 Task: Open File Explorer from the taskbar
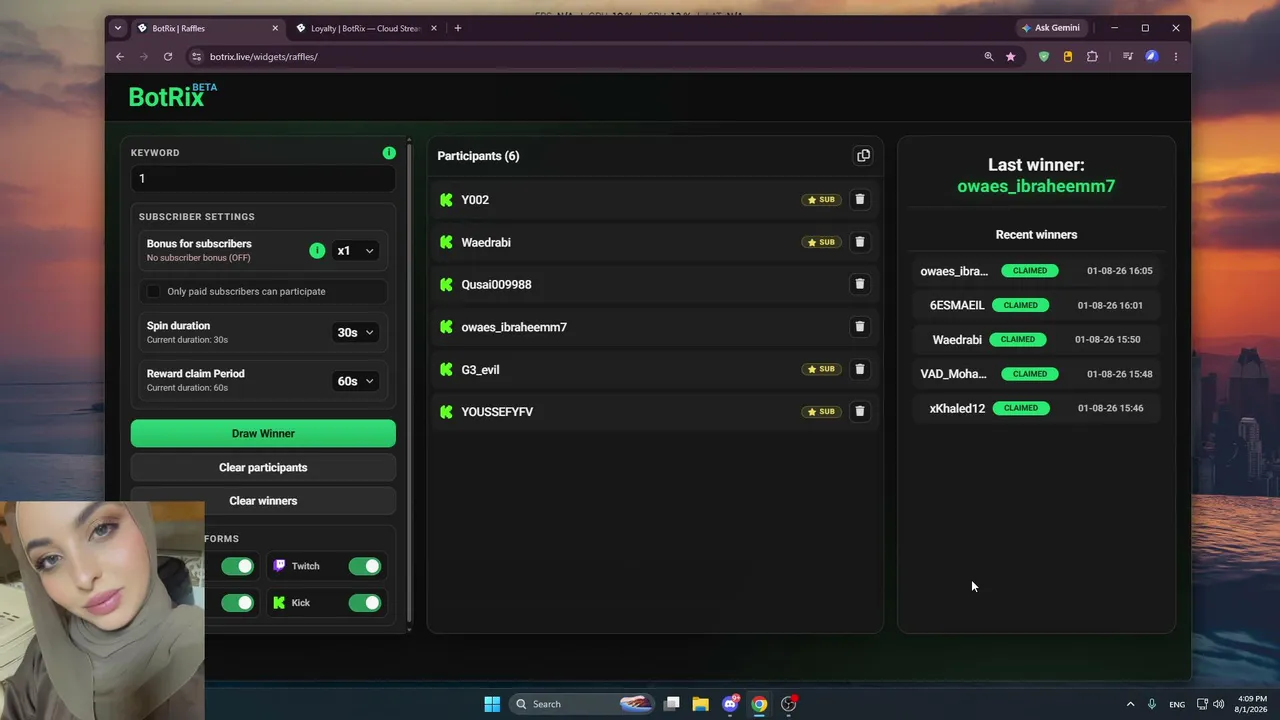700,704
